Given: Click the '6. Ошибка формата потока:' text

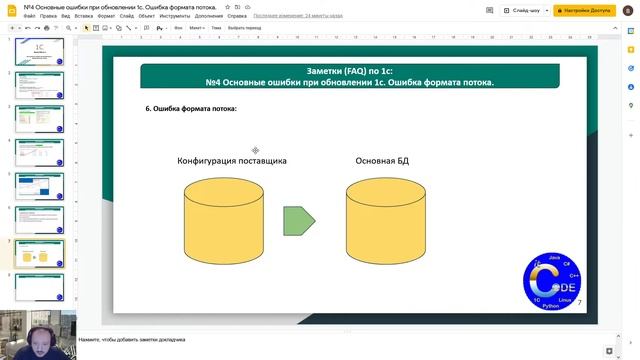Looking at the screenshot, I should (191, 109).
